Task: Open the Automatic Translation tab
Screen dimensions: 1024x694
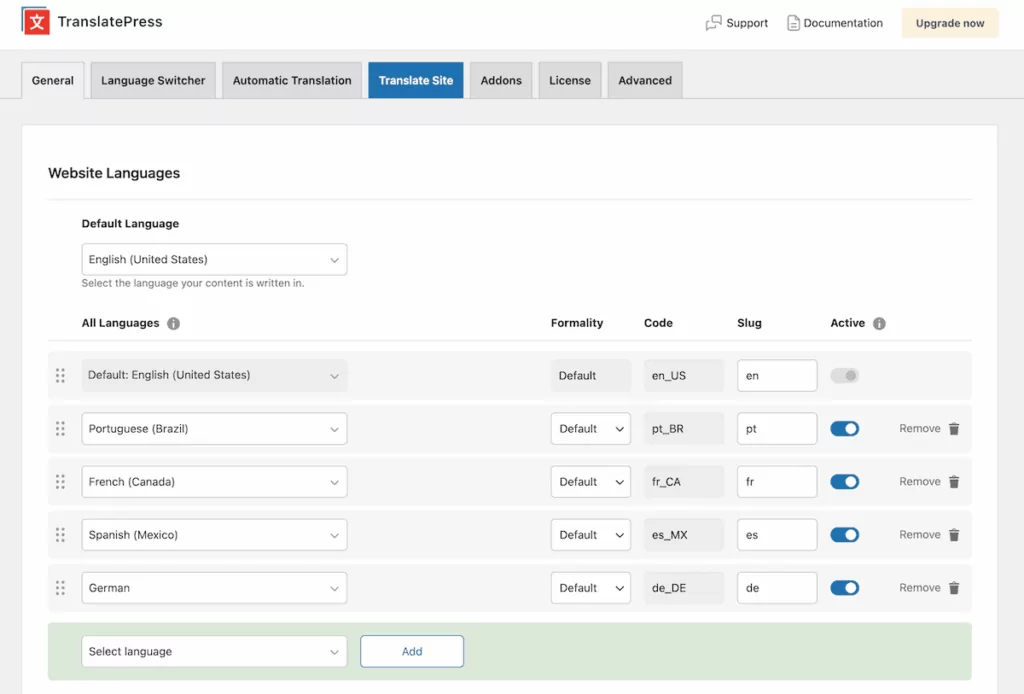Action: pyautogui.click(x=292, y=80)
